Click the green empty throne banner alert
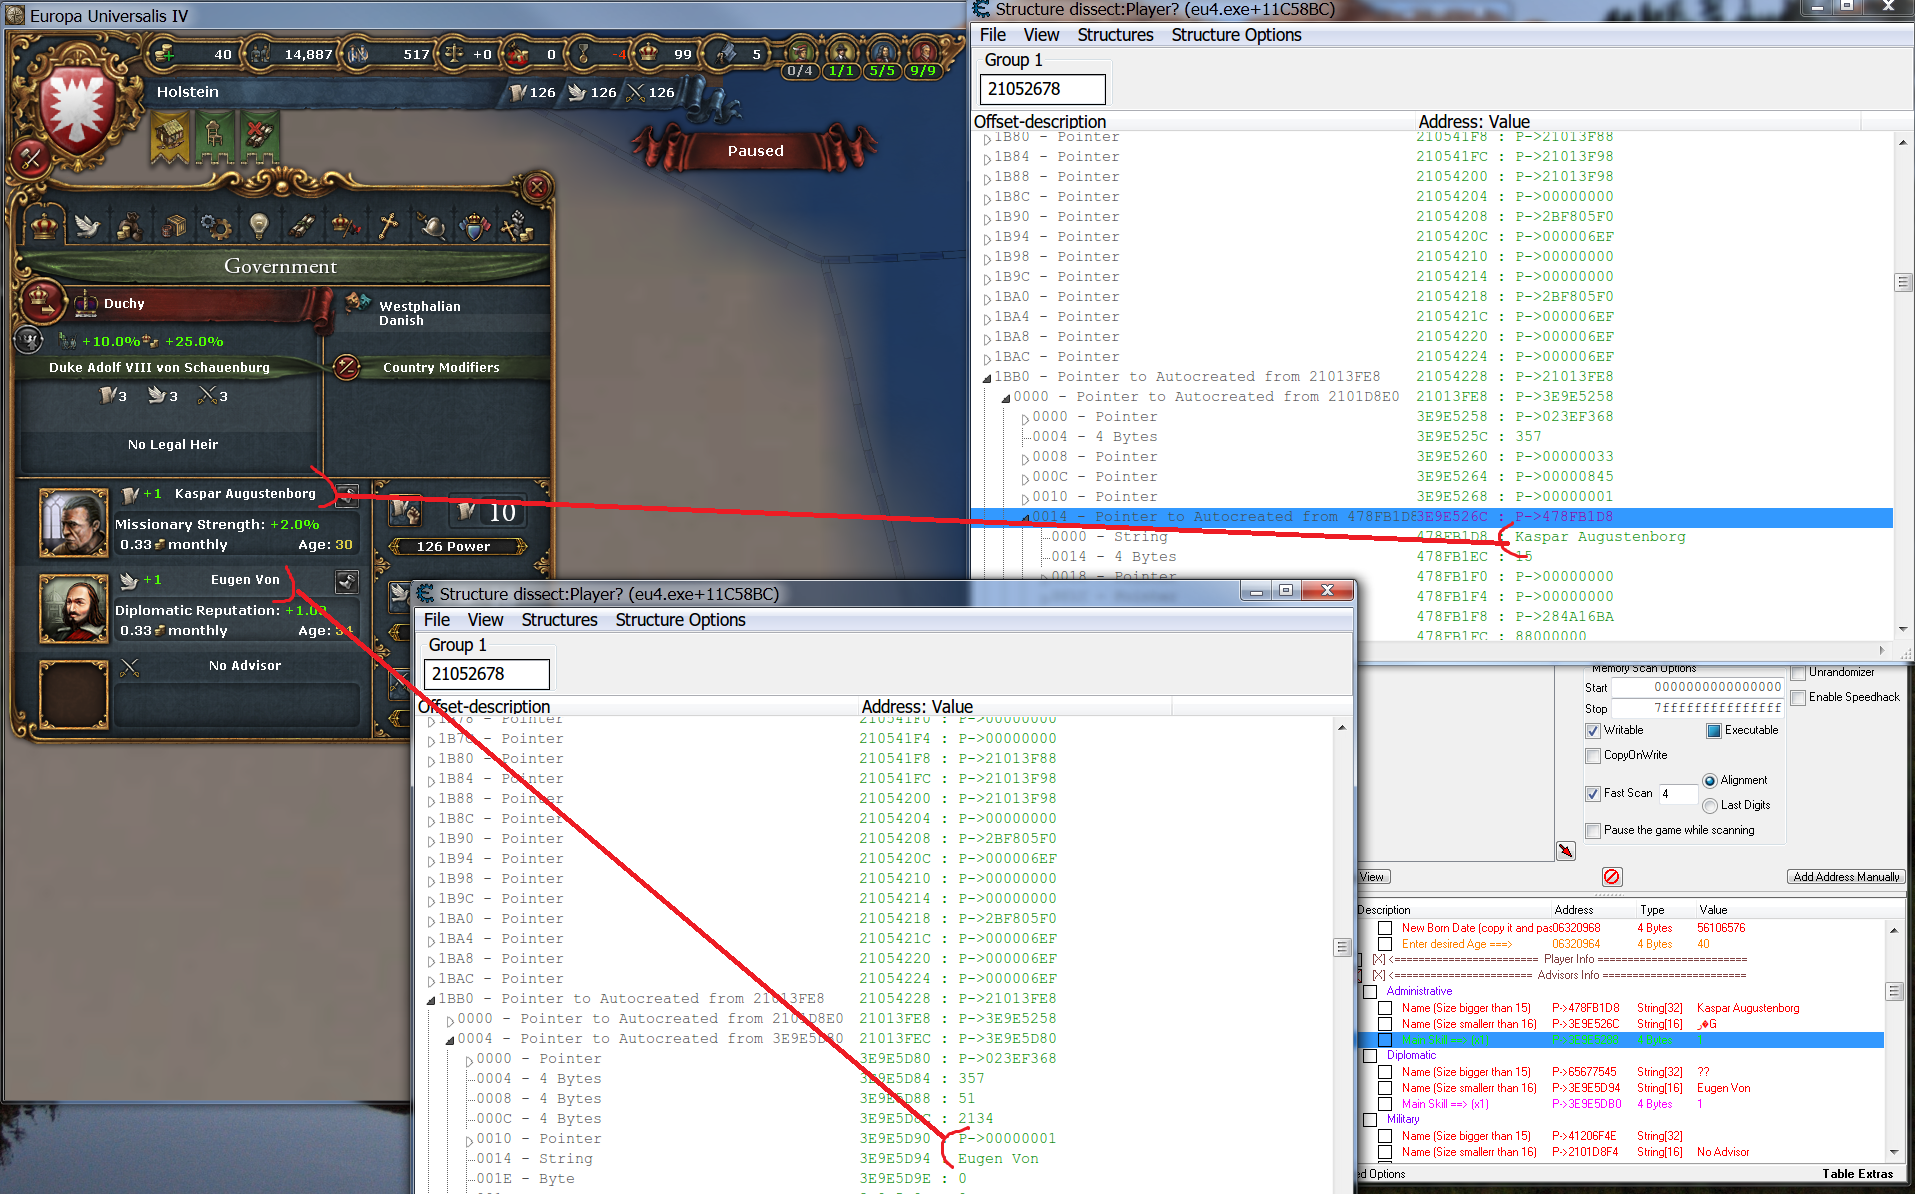This screenshot has height=1200, width=1920. pyautogui.click(x=214, y=137)
